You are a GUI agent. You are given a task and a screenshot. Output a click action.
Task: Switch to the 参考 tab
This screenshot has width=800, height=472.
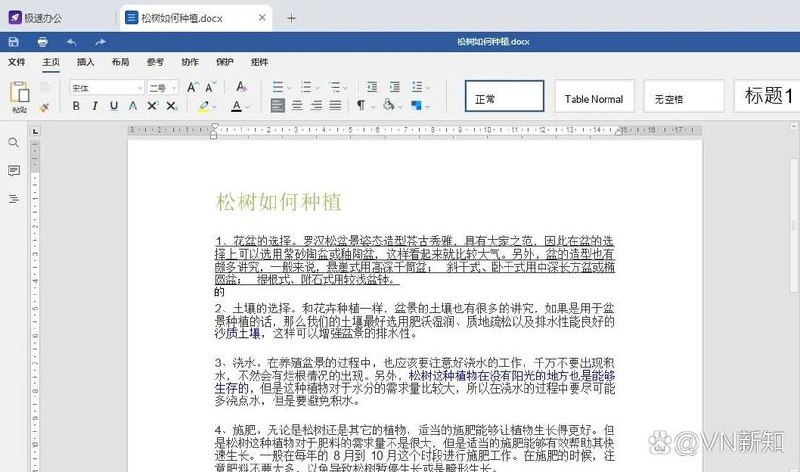(x=155, y=62)
